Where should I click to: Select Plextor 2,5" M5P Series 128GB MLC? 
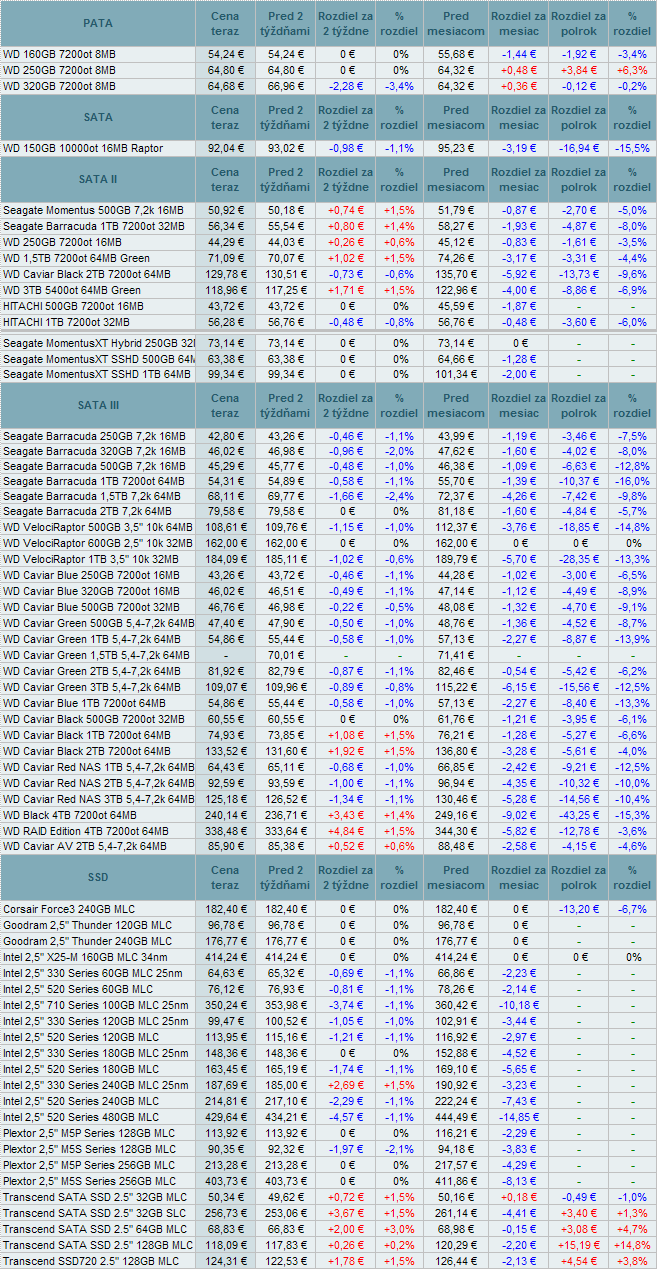tap(87, 1133)
